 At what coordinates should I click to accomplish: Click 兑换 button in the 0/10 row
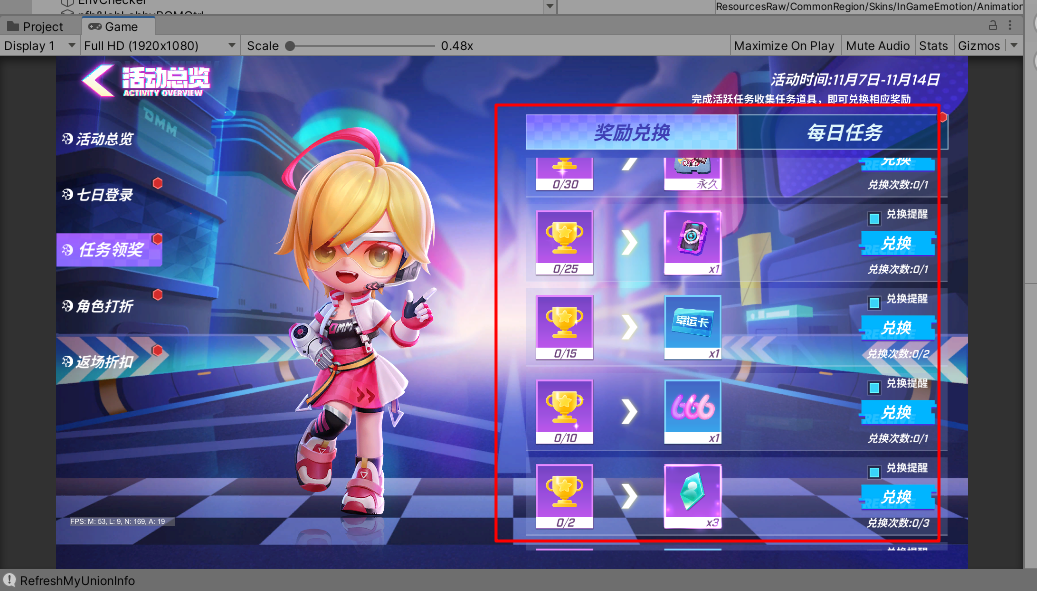click(x=897, y=412)
